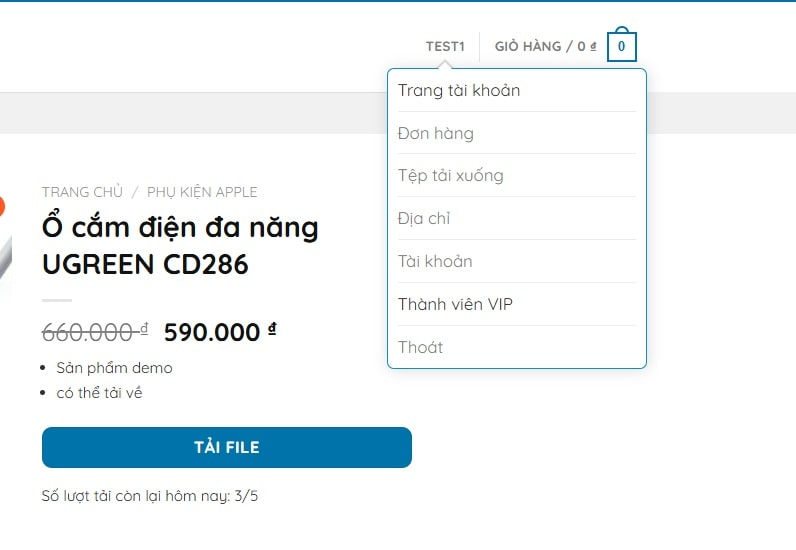Click the product image at left edge
This screenshot has height=550, width=796.
coord(5,250)
